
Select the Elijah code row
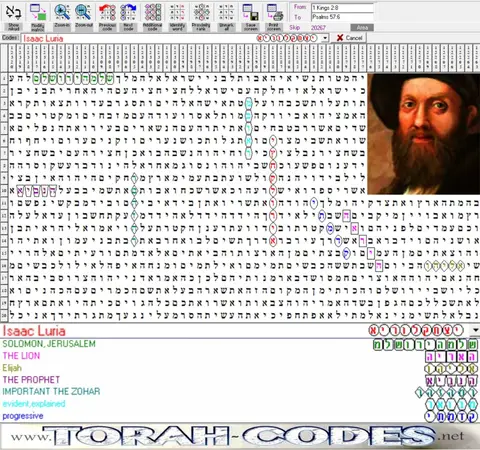tap(240, 368)
